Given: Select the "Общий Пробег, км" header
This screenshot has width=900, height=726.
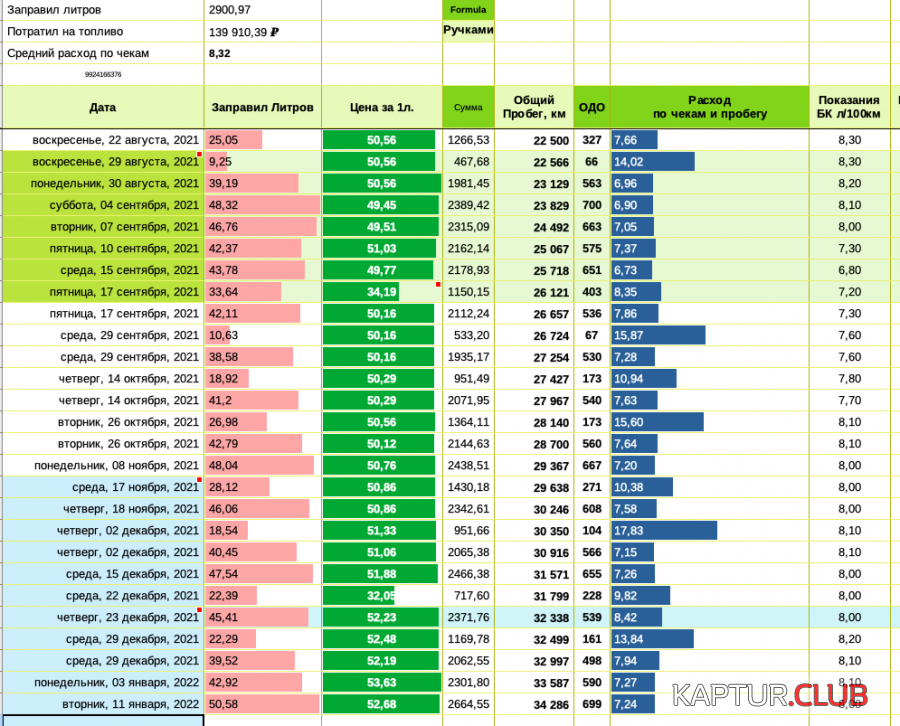Looking at the screenshot, I should point(534,107).
